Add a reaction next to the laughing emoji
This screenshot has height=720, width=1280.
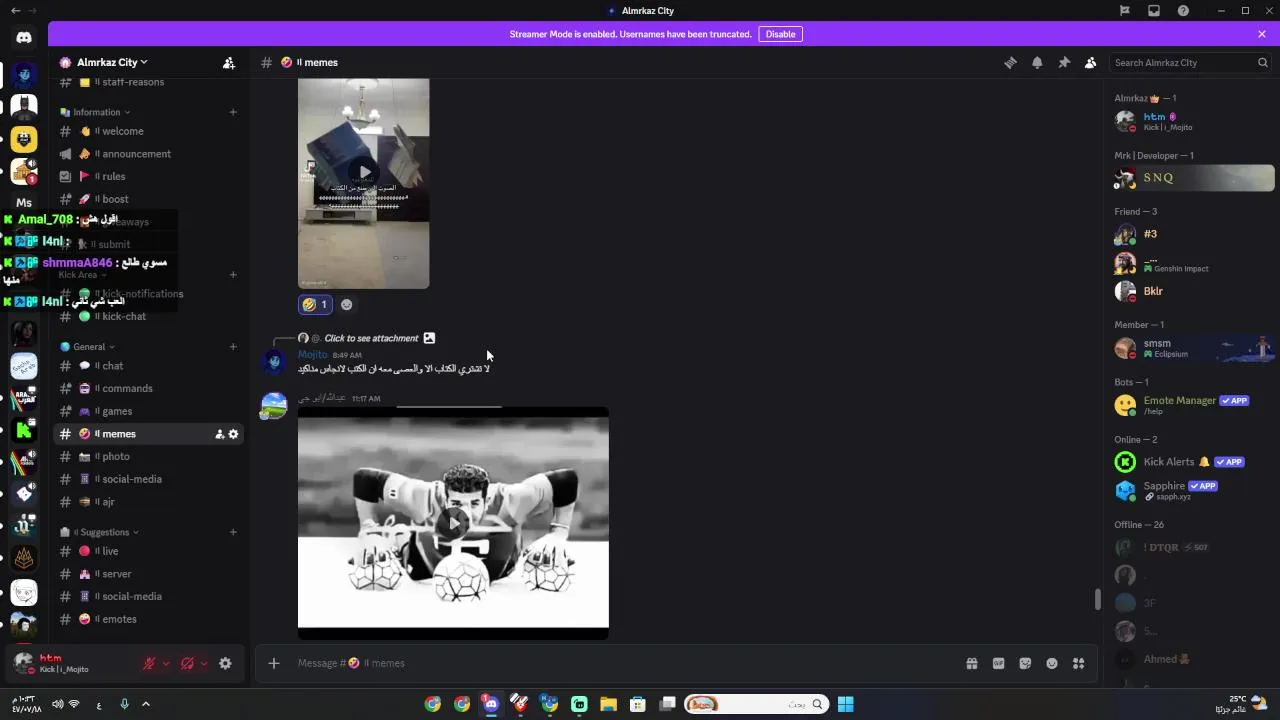click(x=346, y=304)
